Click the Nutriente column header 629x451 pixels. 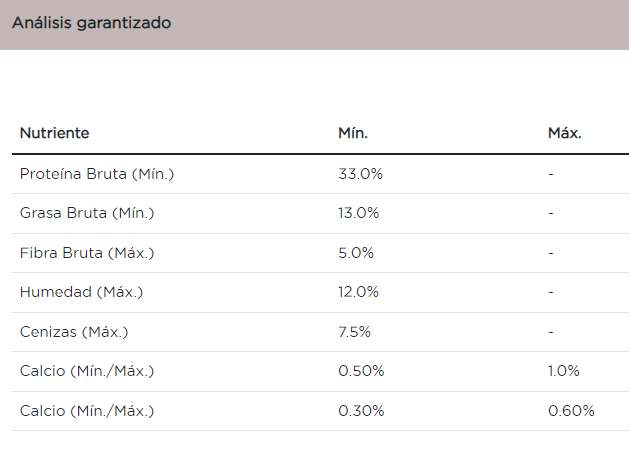pyautogui.click(x=55, y=133)
